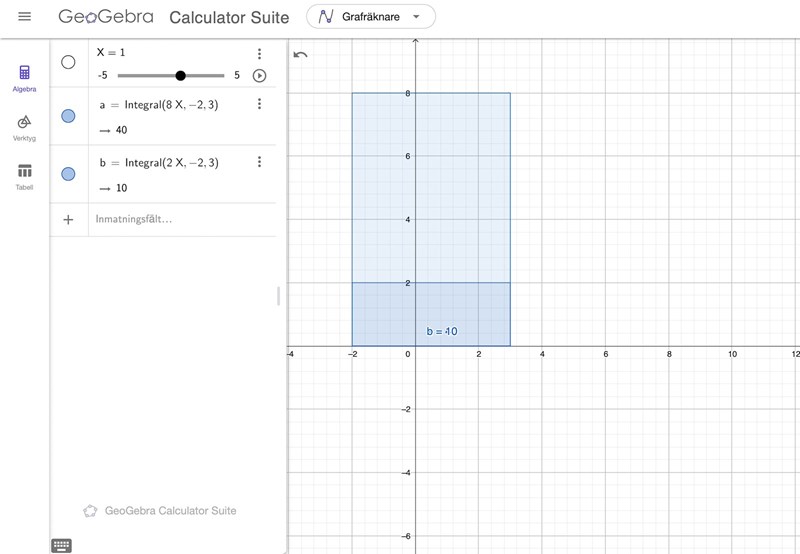Click the GeoGebra logo
800x554 pixels.
(x=106, y=17)
